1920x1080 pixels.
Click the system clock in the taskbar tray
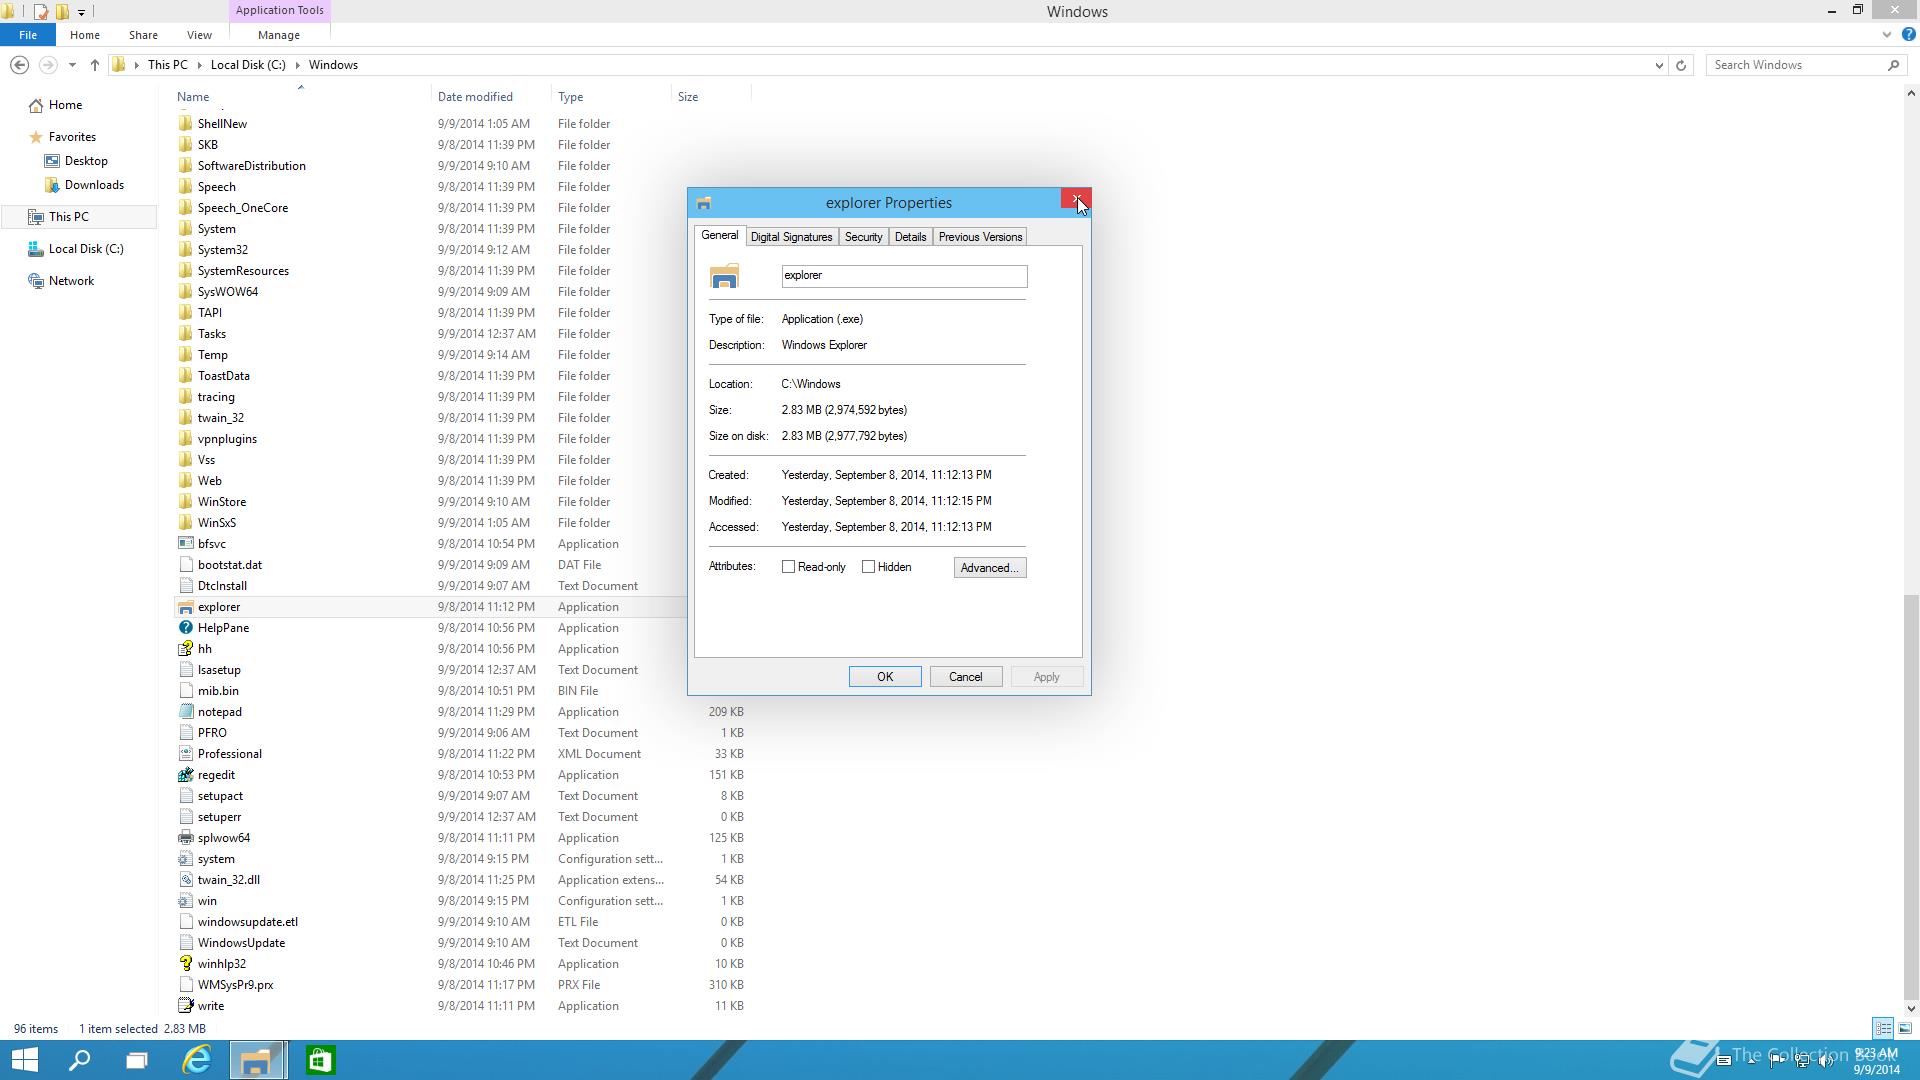point(1875,1061)
